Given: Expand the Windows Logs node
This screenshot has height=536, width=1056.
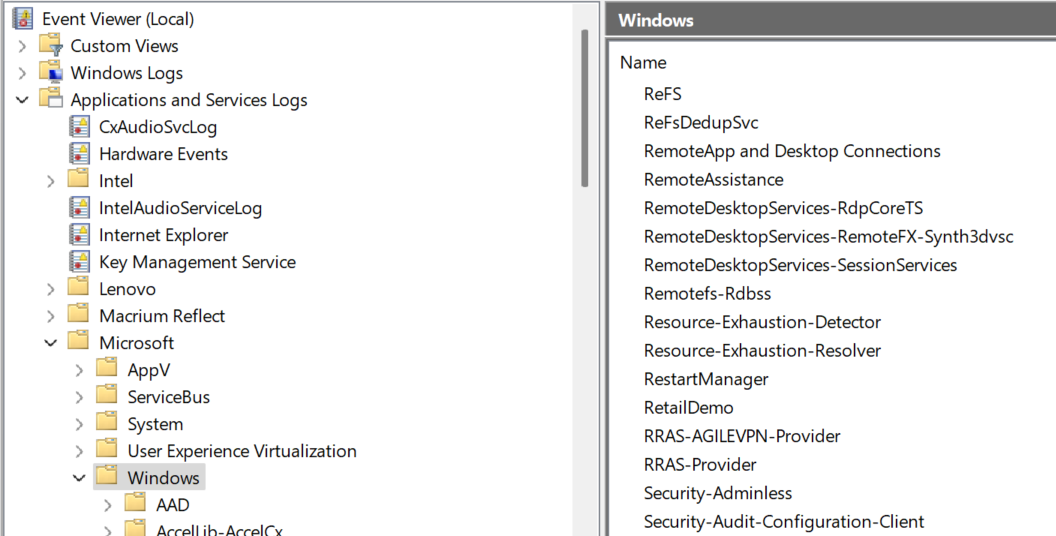Looking at the screenshot, I should pos(22,73).
